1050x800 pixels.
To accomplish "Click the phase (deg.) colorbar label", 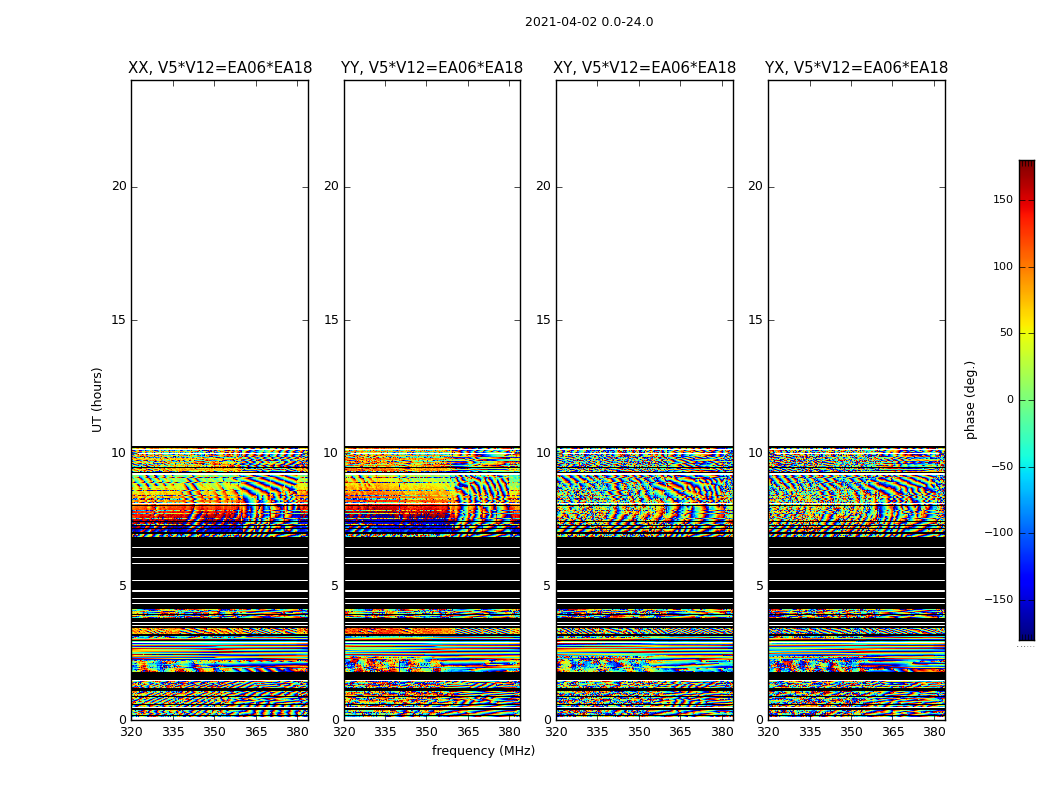I will pos(970,400).
